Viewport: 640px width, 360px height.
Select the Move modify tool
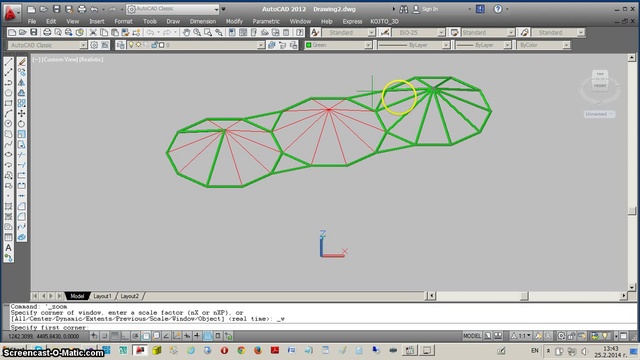point(22,113)
